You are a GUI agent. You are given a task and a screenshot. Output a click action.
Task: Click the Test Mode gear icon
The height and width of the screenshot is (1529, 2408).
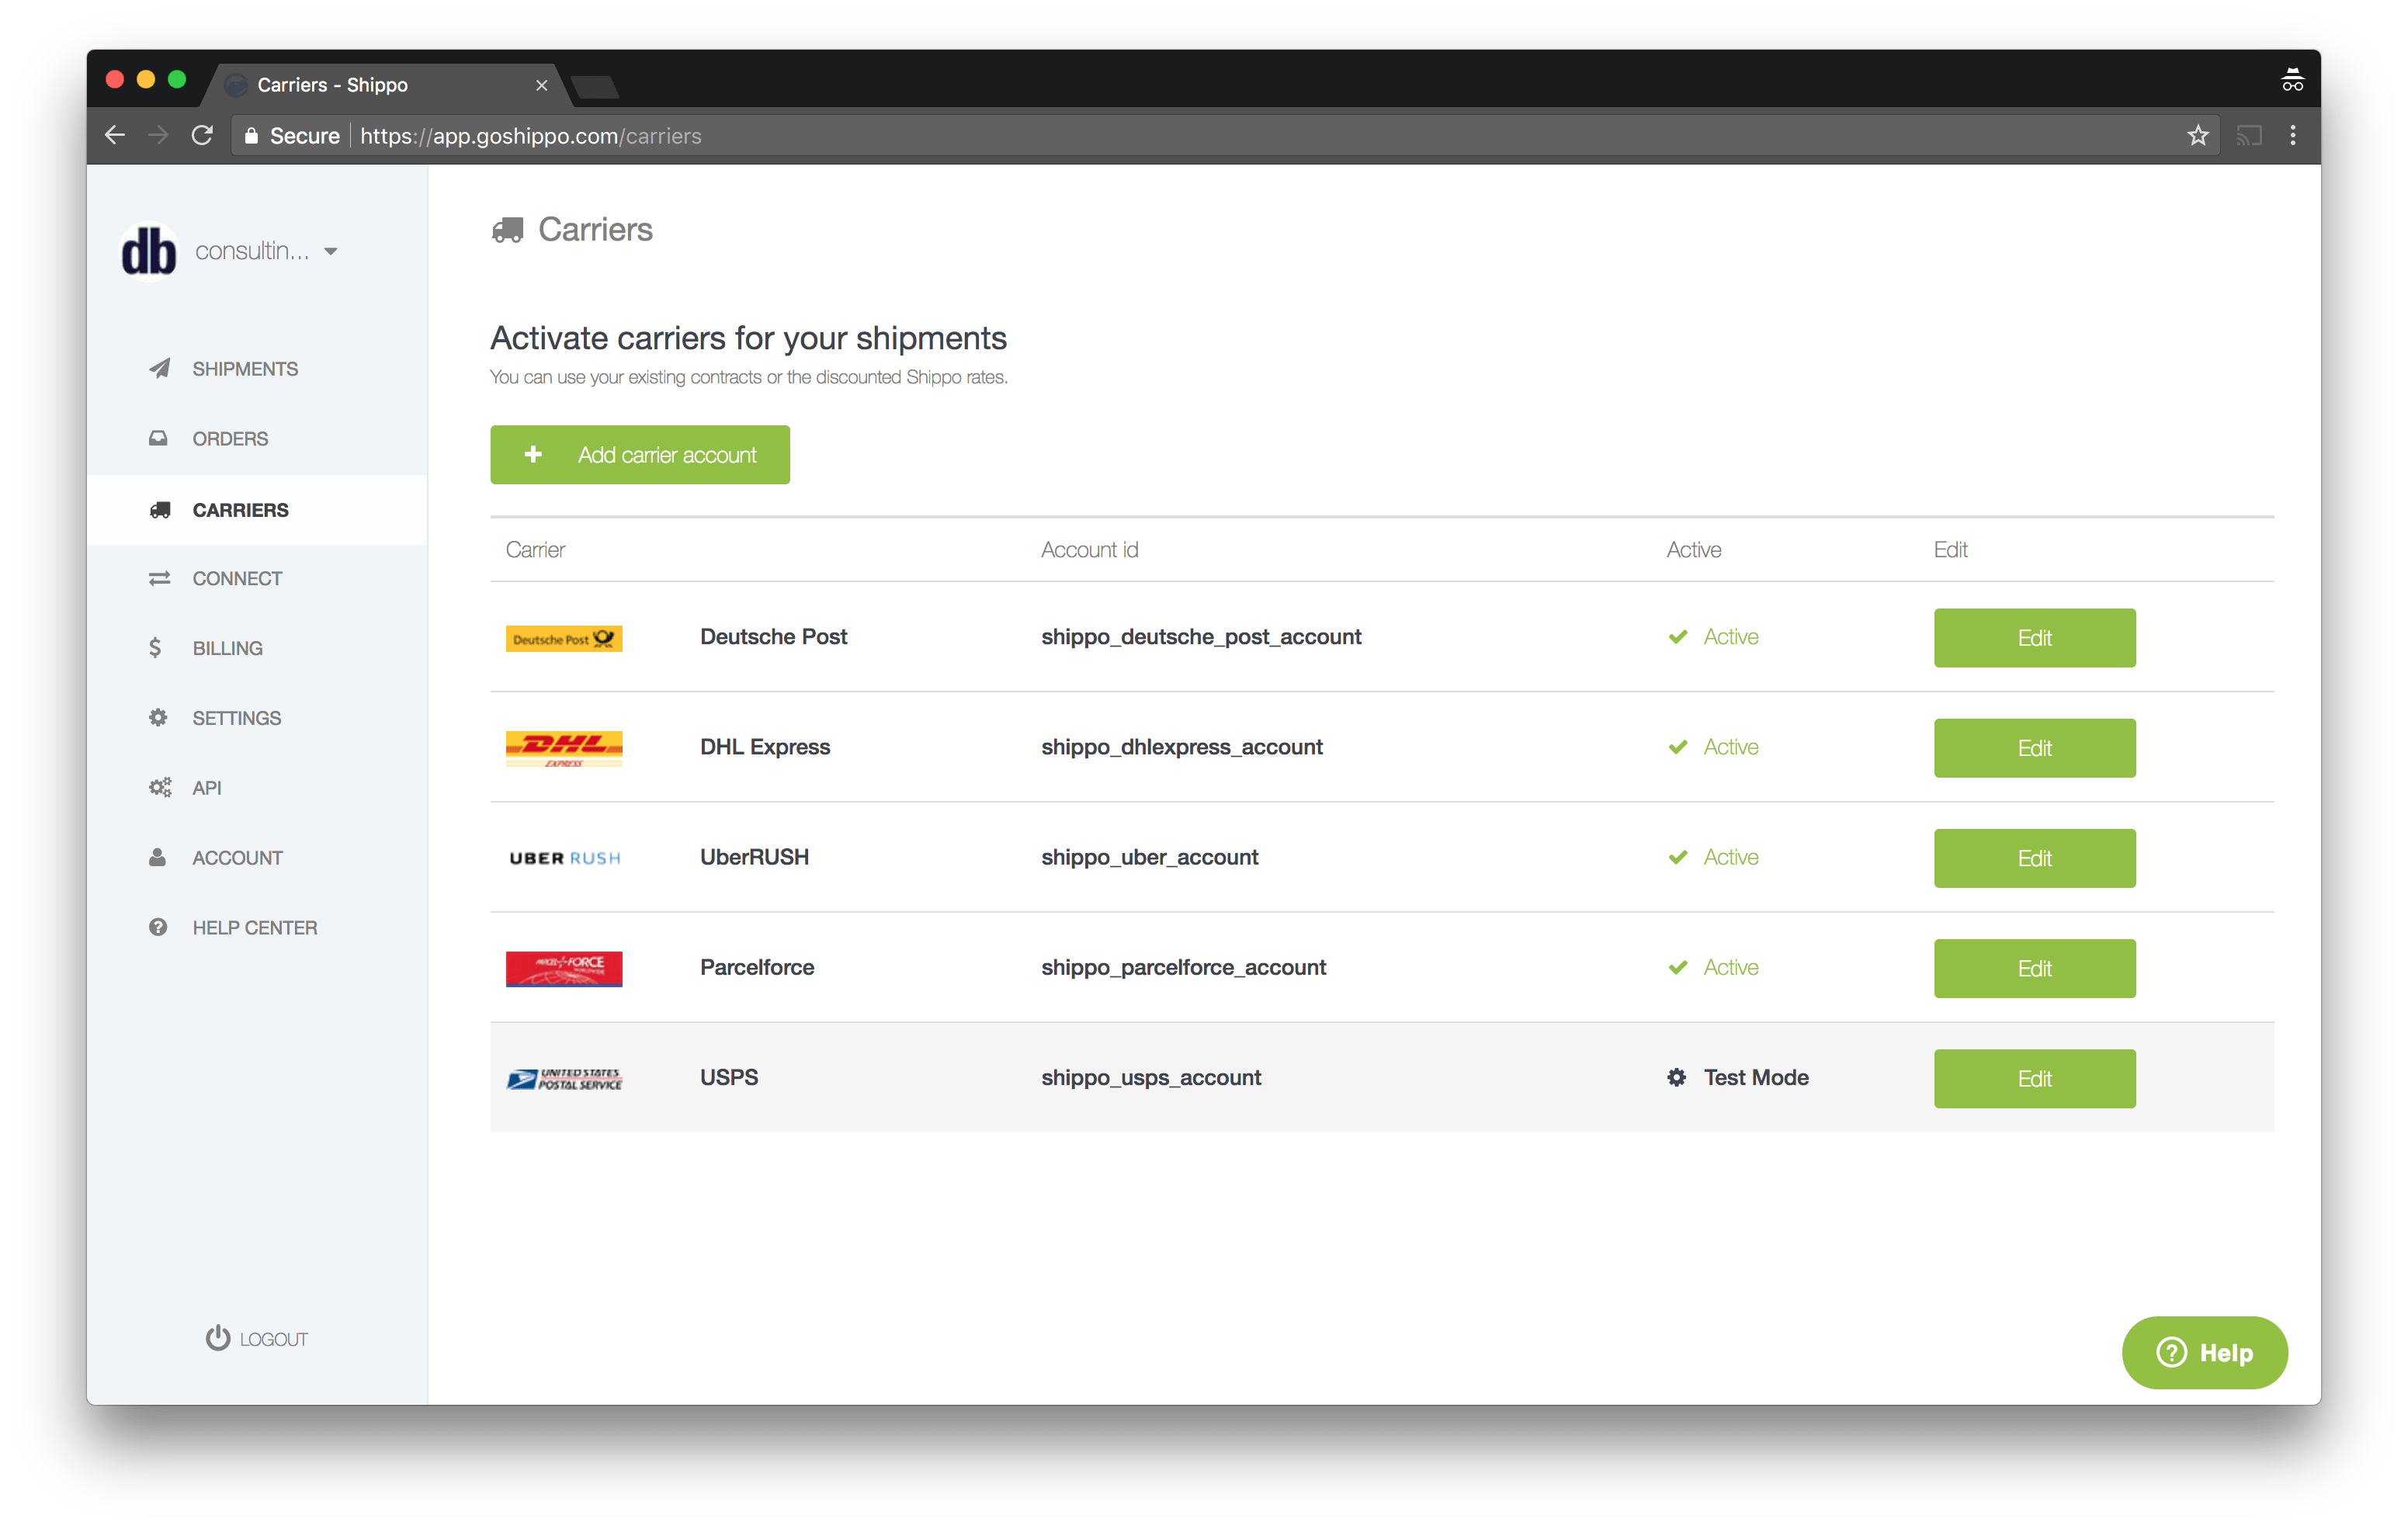point(1677,1078)
